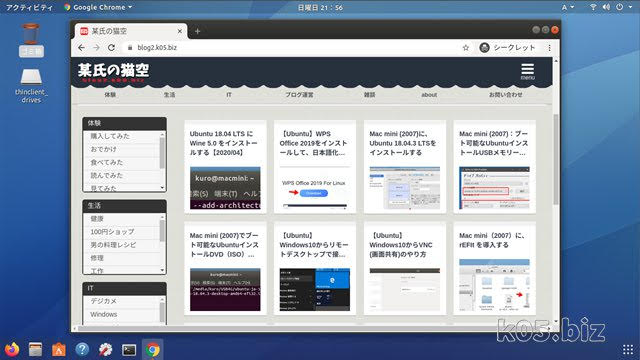The image size is (640, 360).
Task: Select the 雑談 navigation item
Action: click(369, 95)
